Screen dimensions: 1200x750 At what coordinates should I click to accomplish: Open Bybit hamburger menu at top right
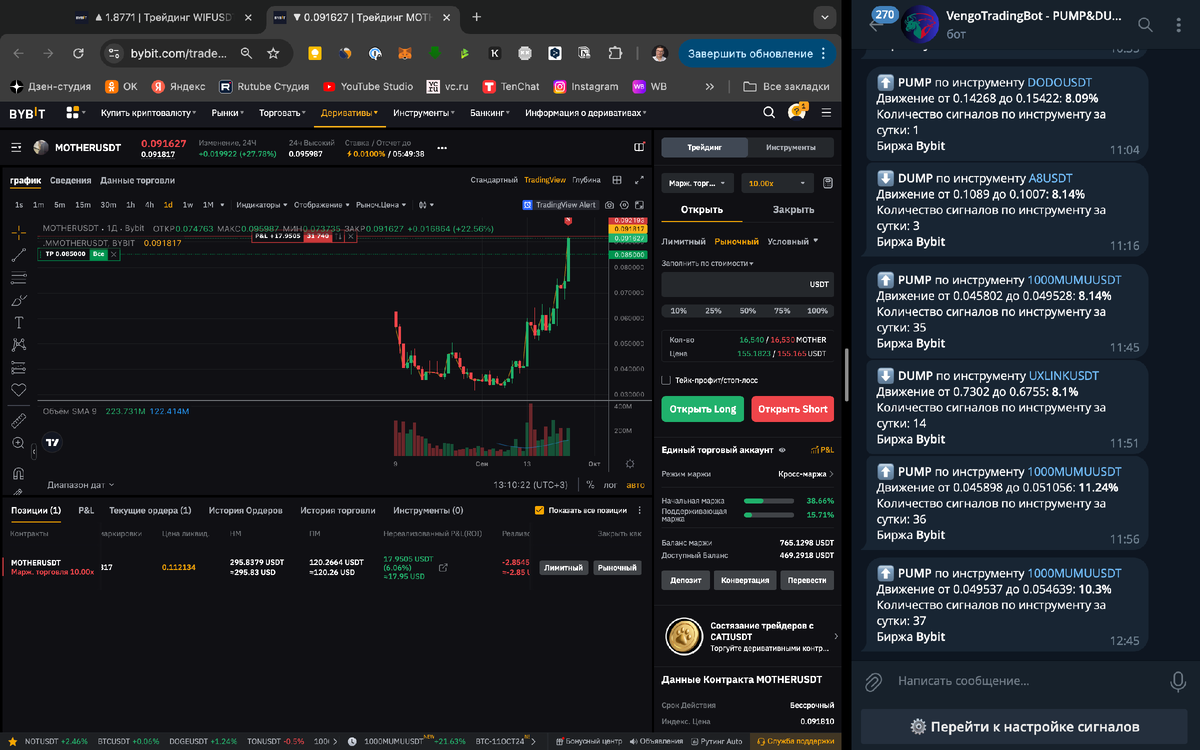click(x=826, y=113)
